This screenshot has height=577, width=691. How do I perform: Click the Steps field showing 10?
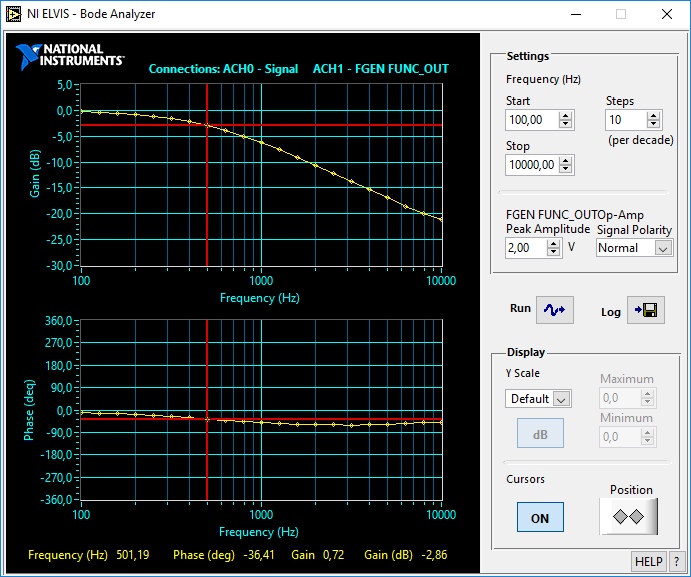[x=626, y=120]
